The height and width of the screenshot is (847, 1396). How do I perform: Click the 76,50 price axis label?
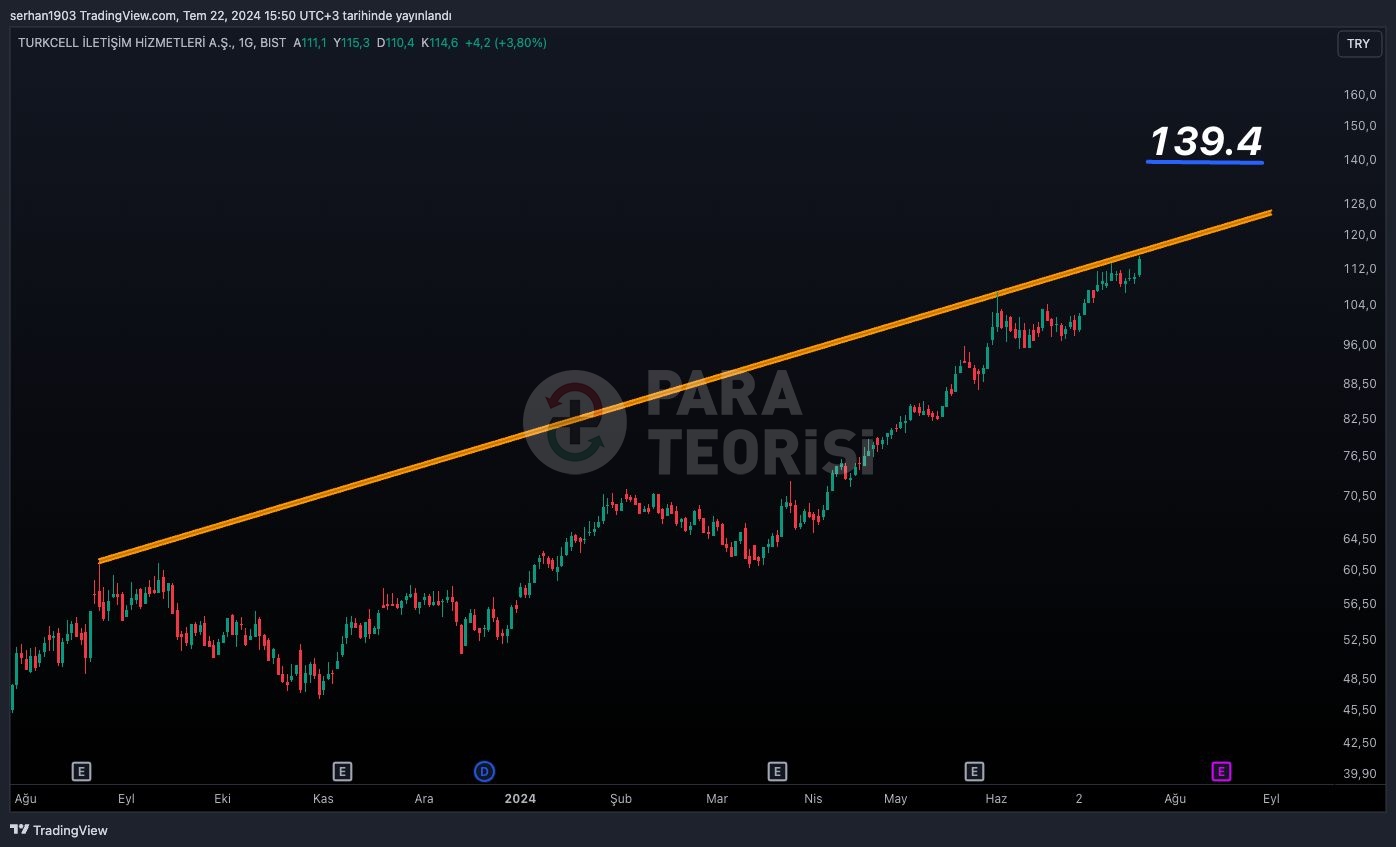point(1360,456)
